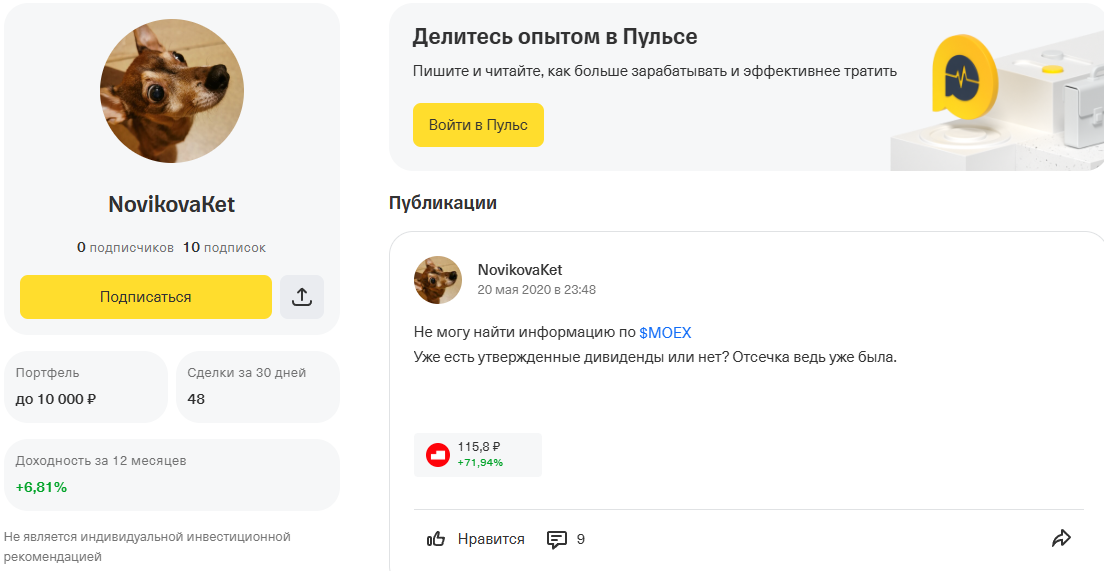Open the 10 подписок subscriptions list
The image size is (1104, 571).
[x=224, y=247]
